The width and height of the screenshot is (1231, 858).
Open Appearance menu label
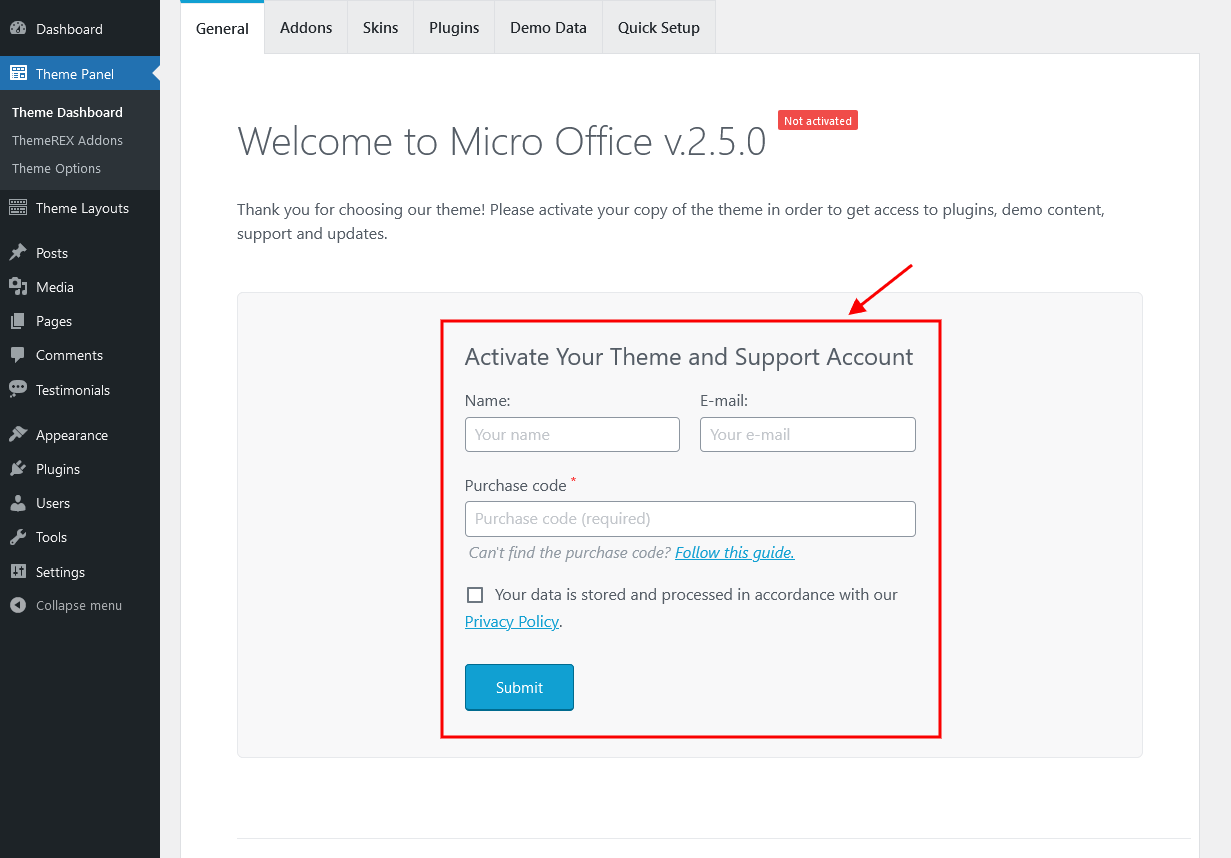(72, 435)
